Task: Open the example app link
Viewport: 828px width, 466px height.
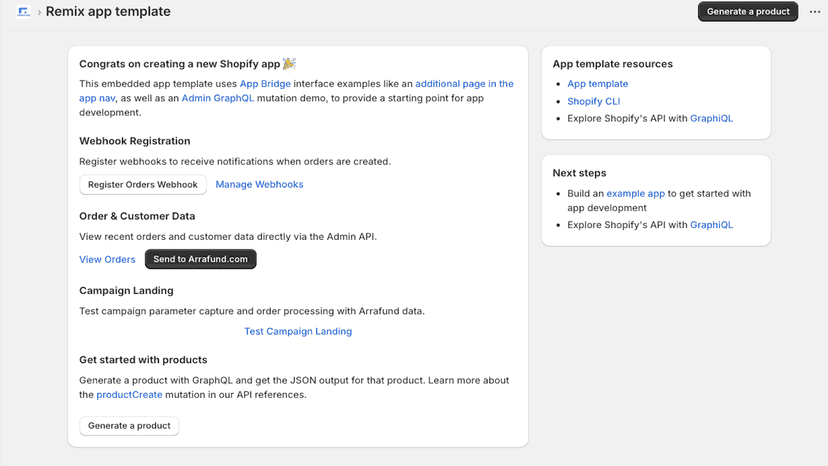Action: pyautogui.click(x=635, y=193)
